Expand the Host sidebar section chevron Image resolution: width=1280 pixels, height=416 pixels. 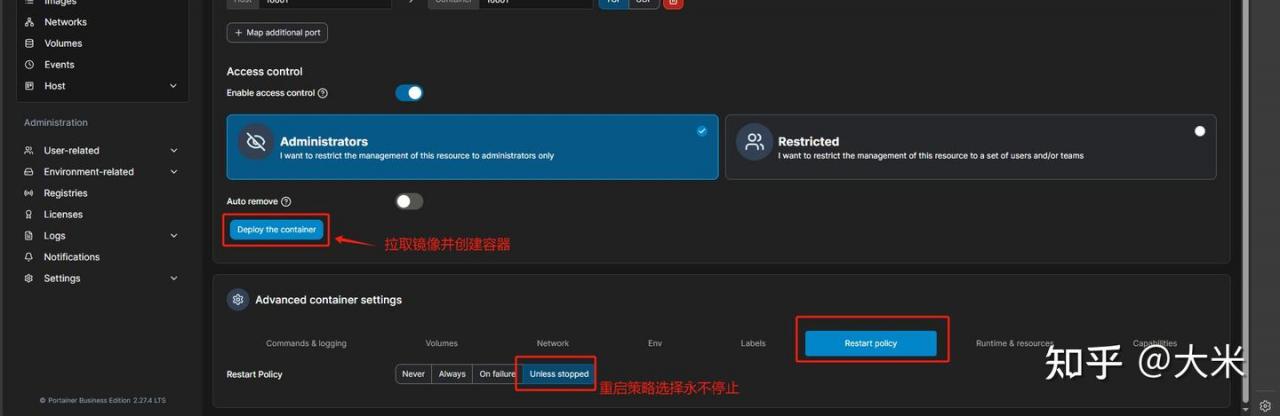(x=173, y=86)
